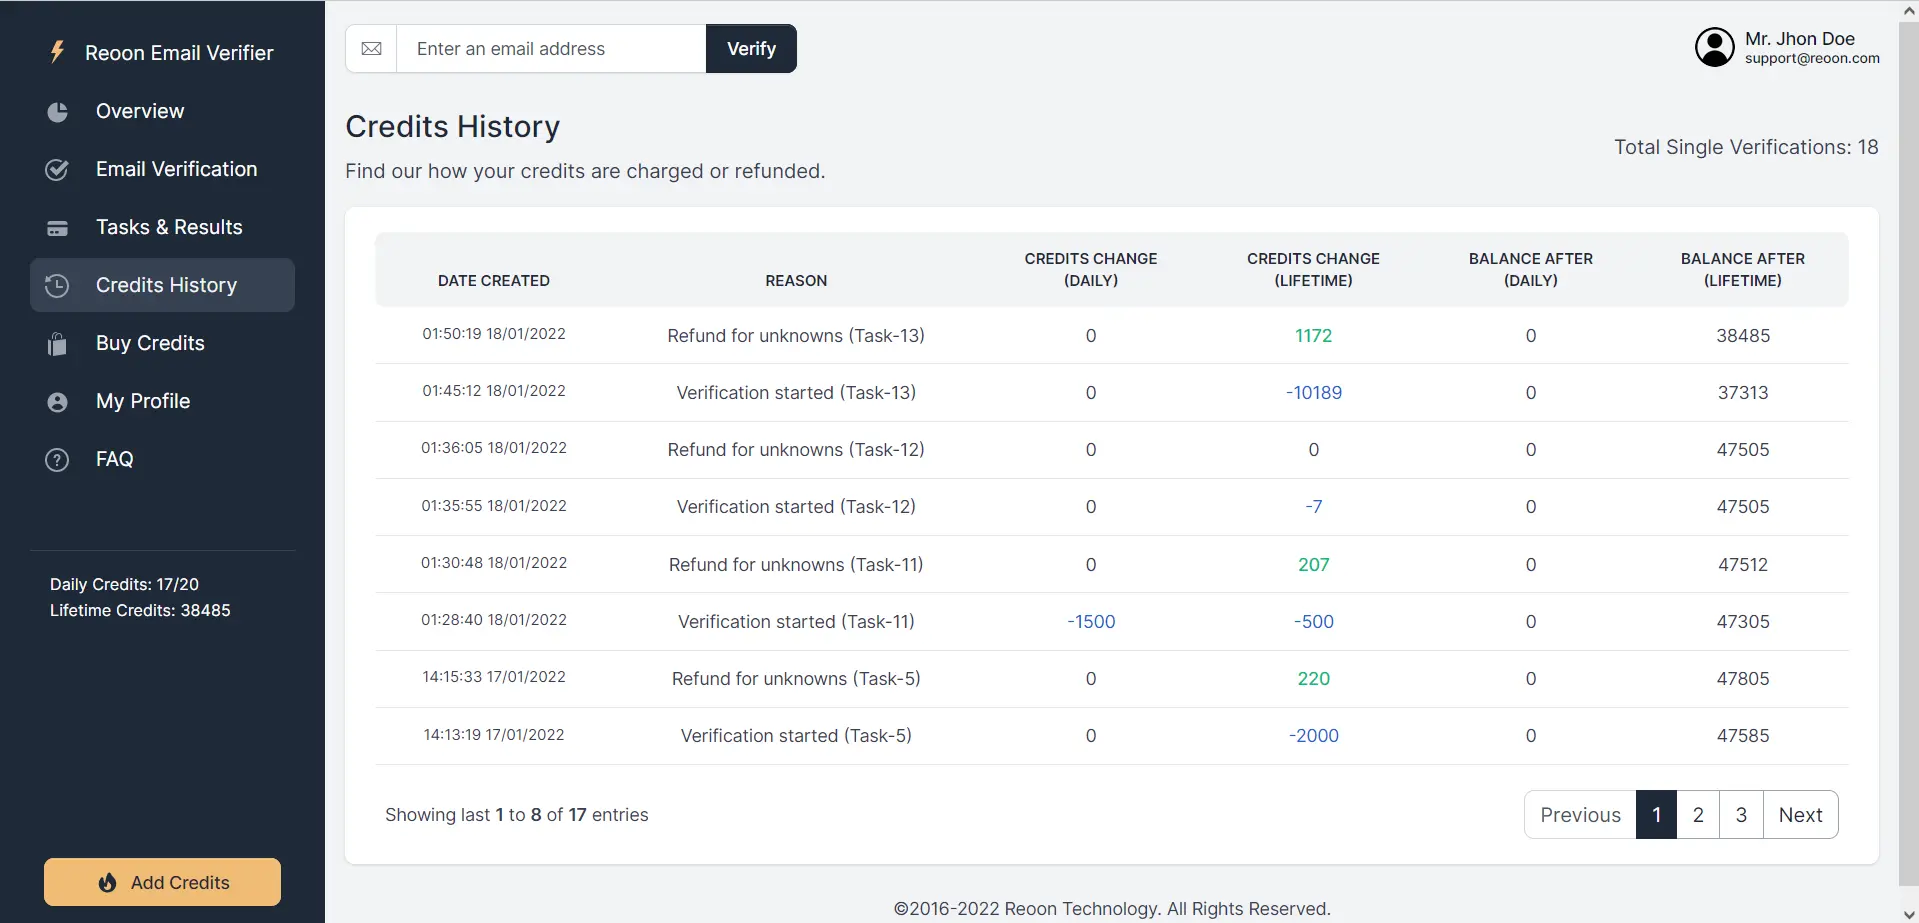Click the My Profile person icon
1919x923 pixels.
(58, 402)
